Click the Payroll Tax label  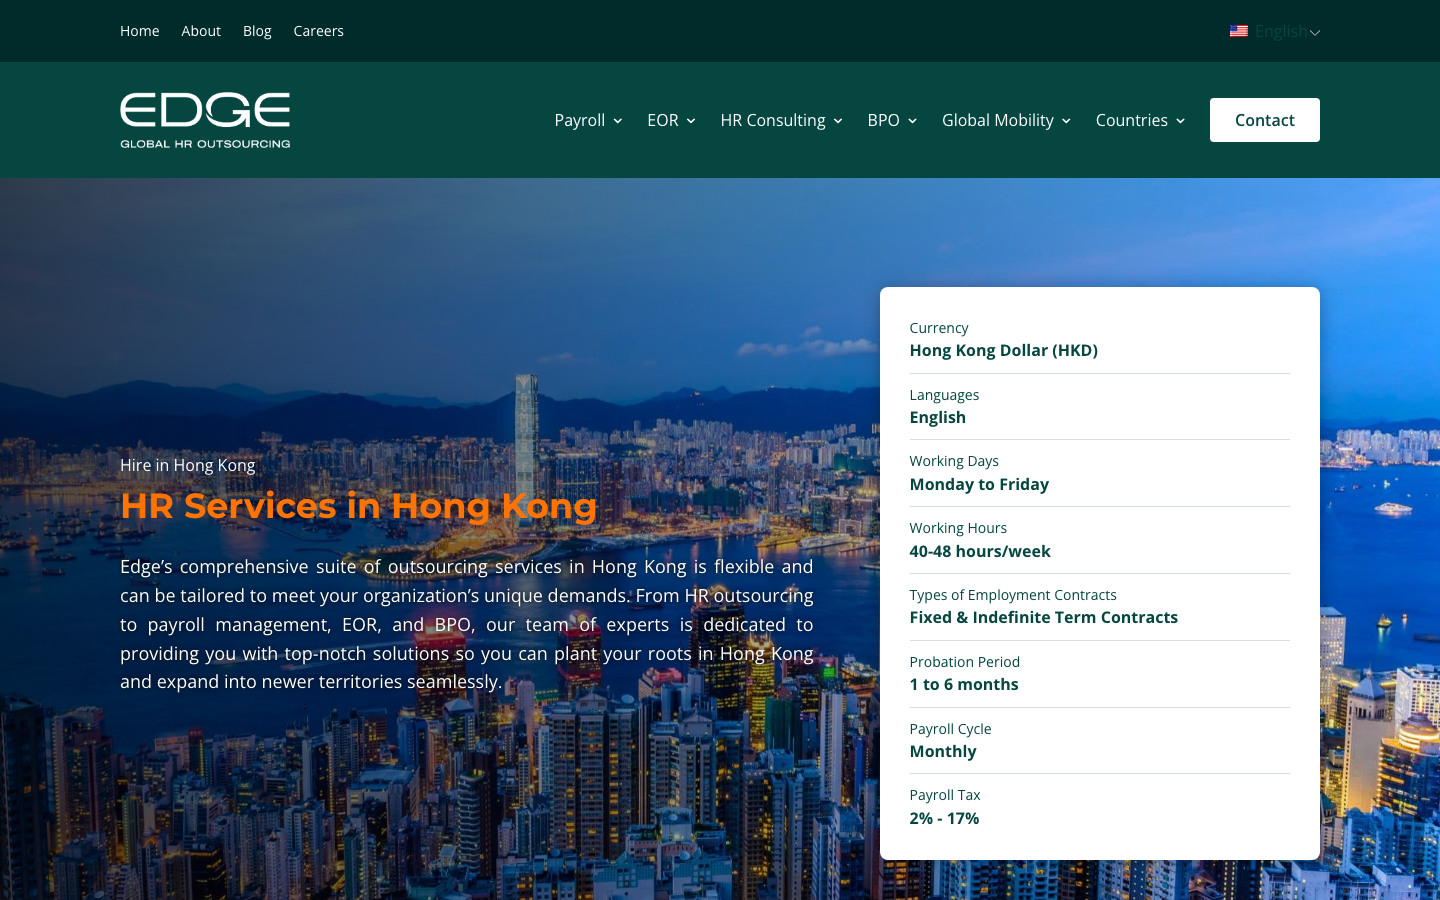click(945, 795)
